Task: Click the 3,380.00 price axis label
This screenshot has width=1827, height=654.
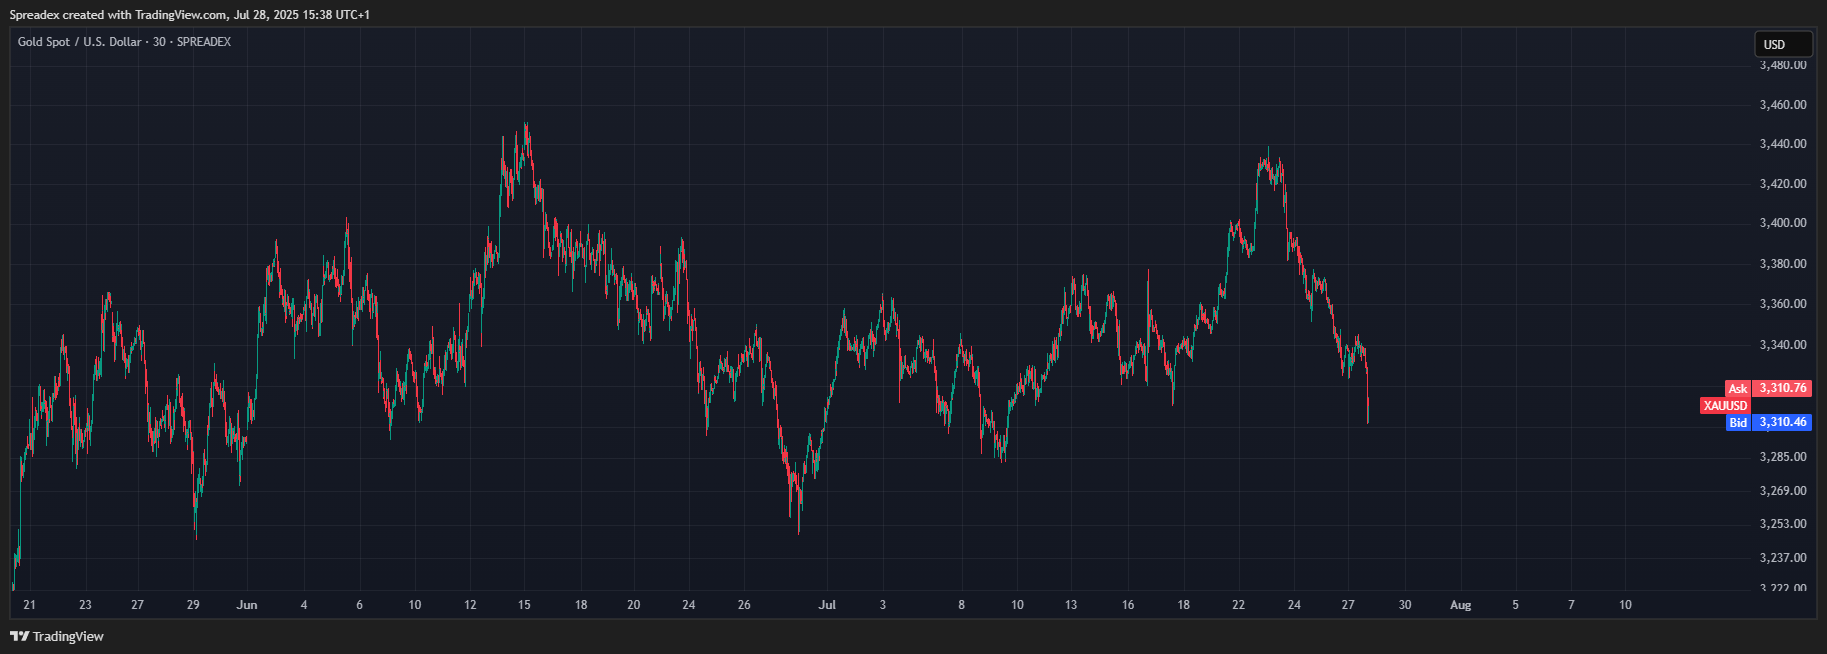Action: click(x=1783, y=264)
